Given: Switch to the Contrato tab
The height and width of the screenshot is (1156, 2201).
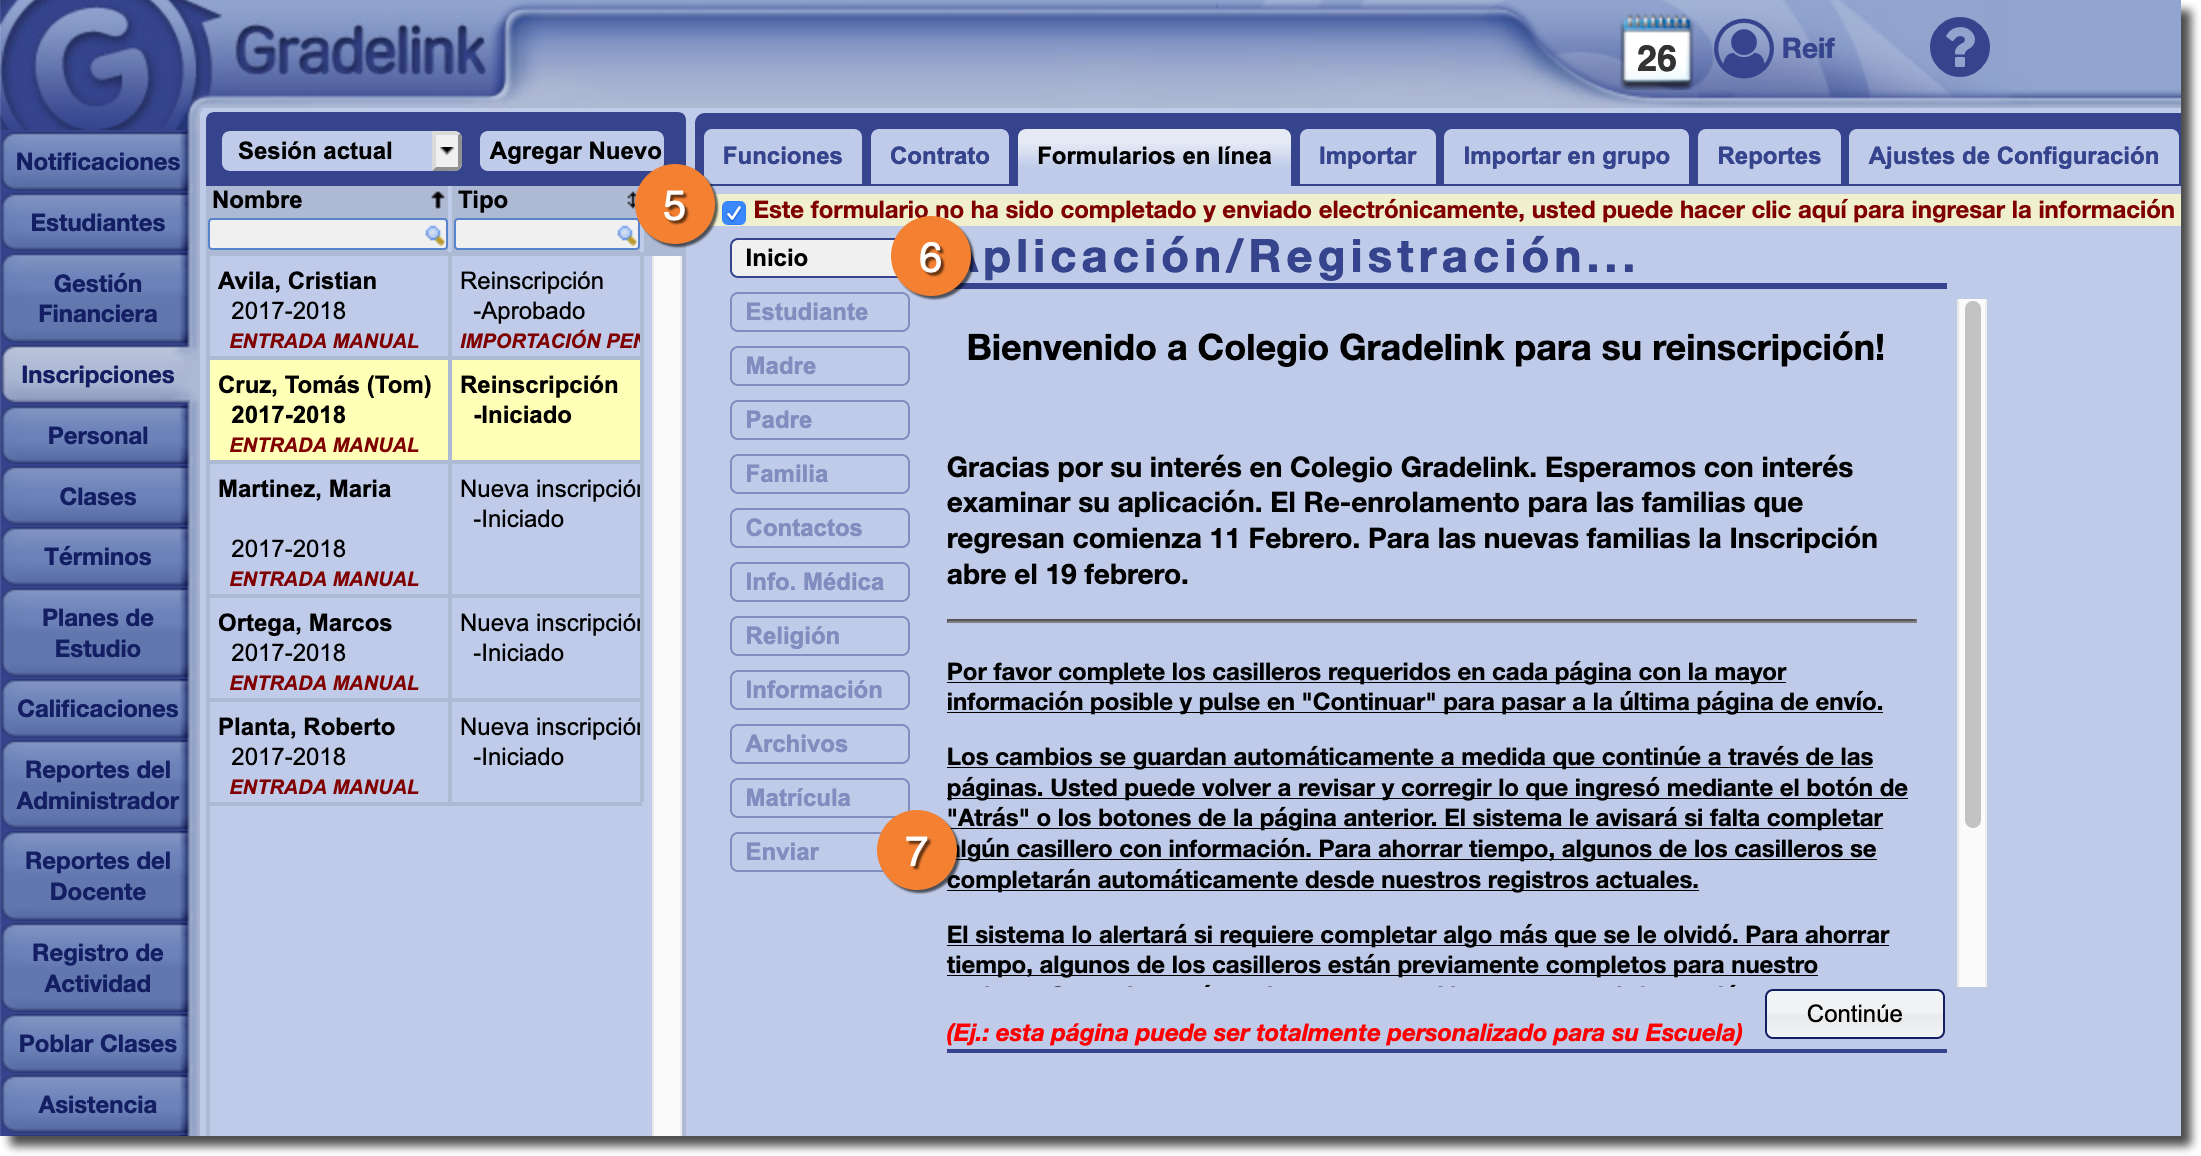Looking at the screenshot, I should tap(939, 156).
